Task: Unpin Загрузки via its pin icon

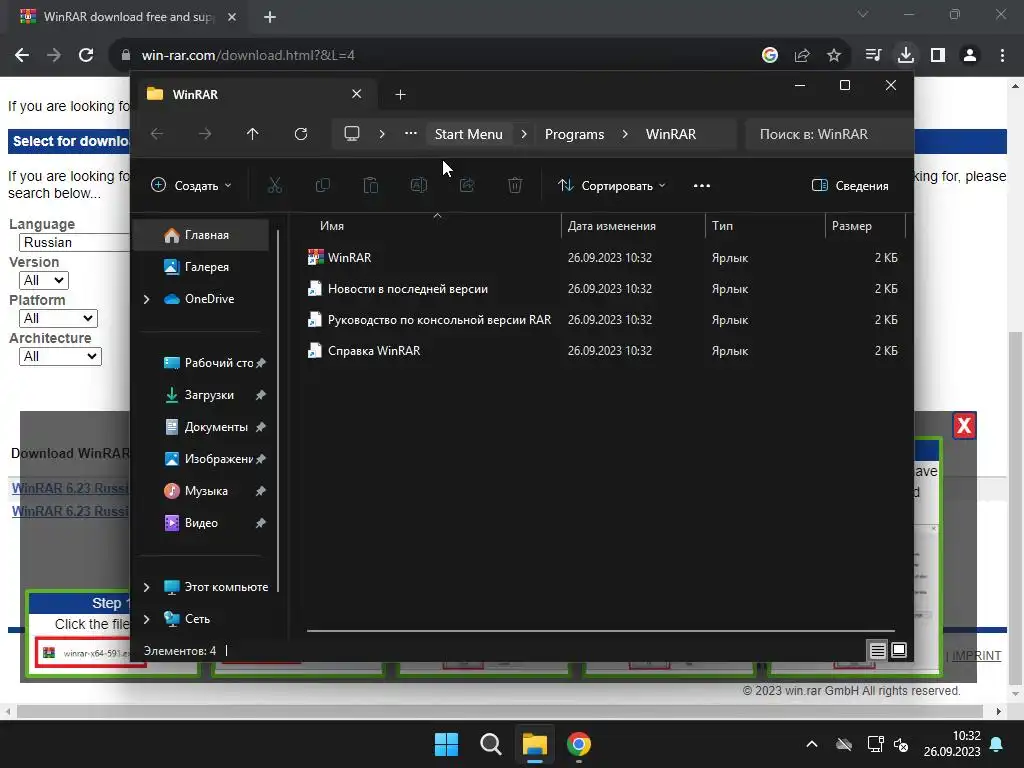Action: tap(261, 394)
